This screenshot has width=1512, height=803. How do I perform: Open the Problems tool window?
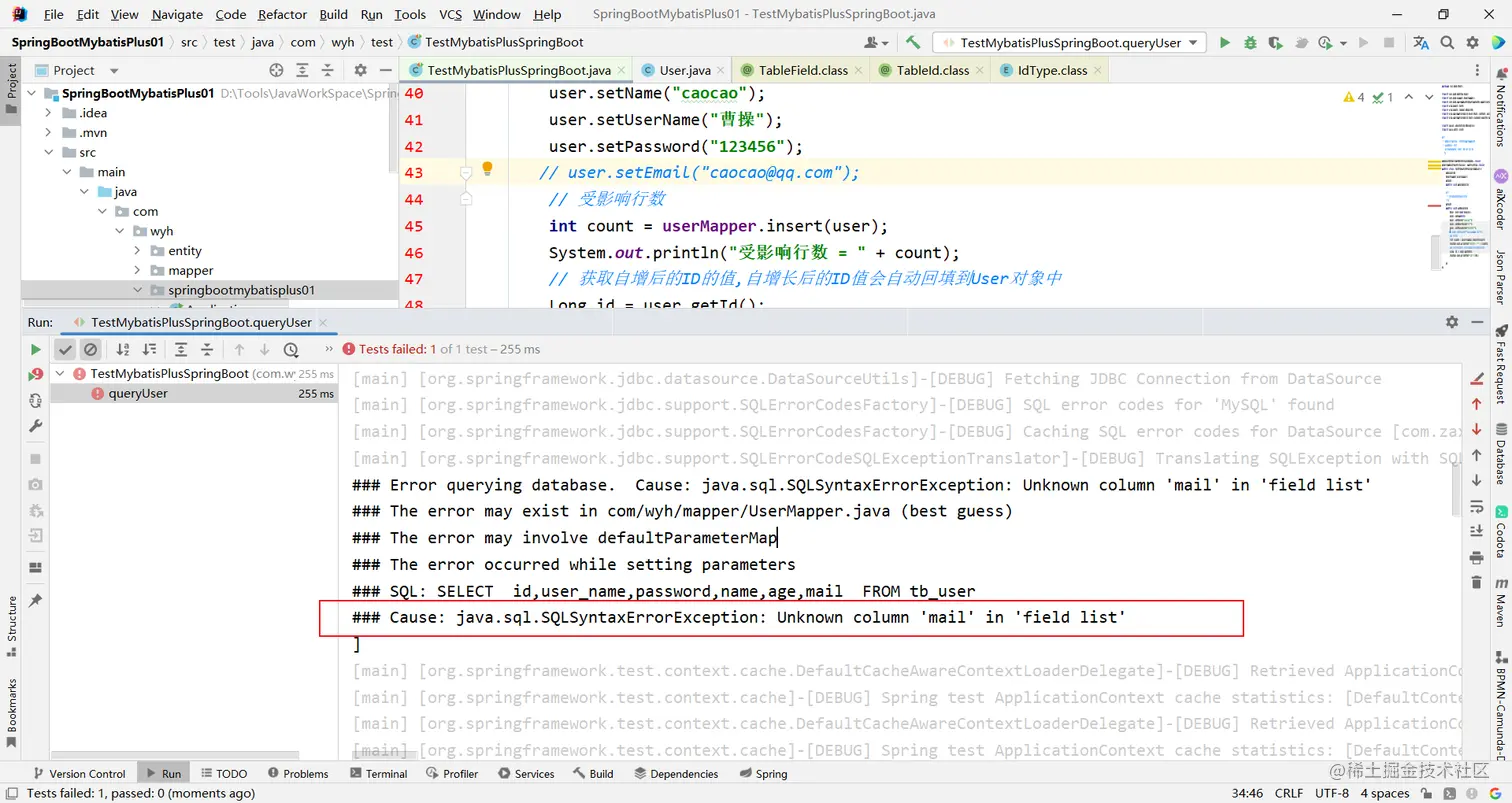tap(296, 773)
